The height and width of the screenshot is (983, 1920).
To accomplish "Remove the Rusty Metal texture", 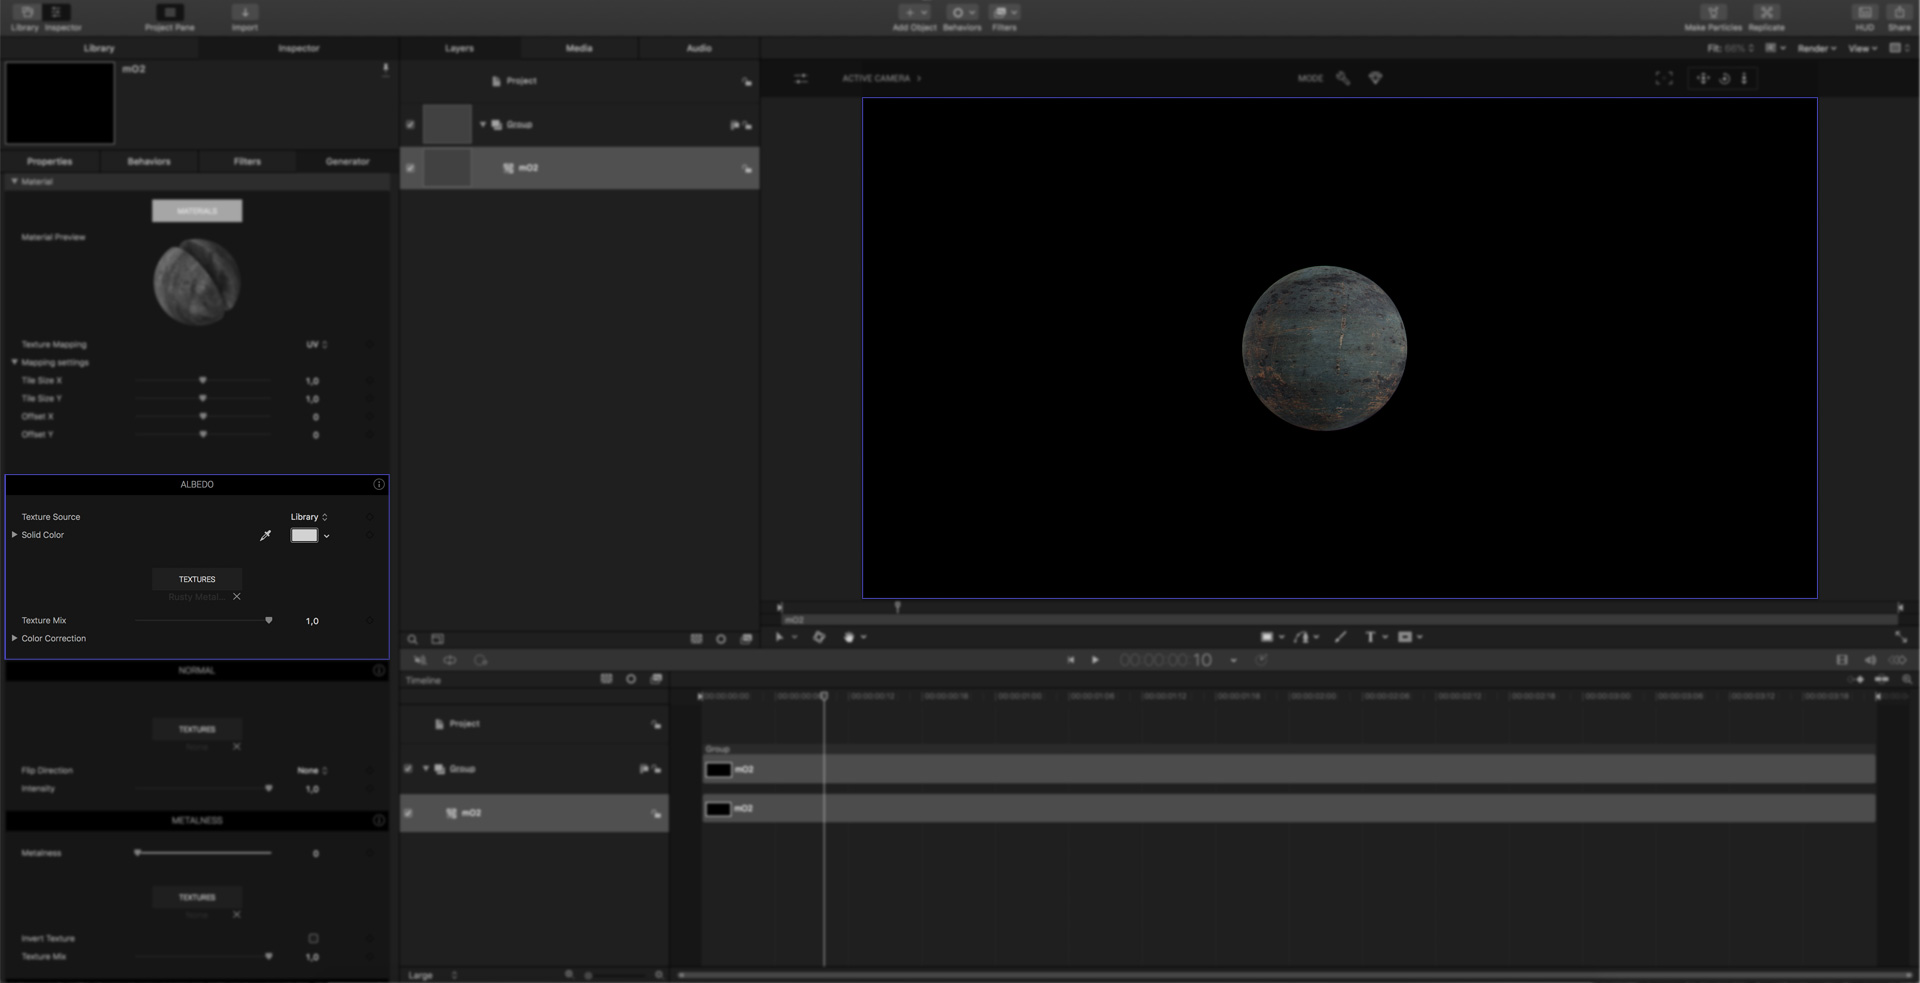I will click(x=237, y=597).
